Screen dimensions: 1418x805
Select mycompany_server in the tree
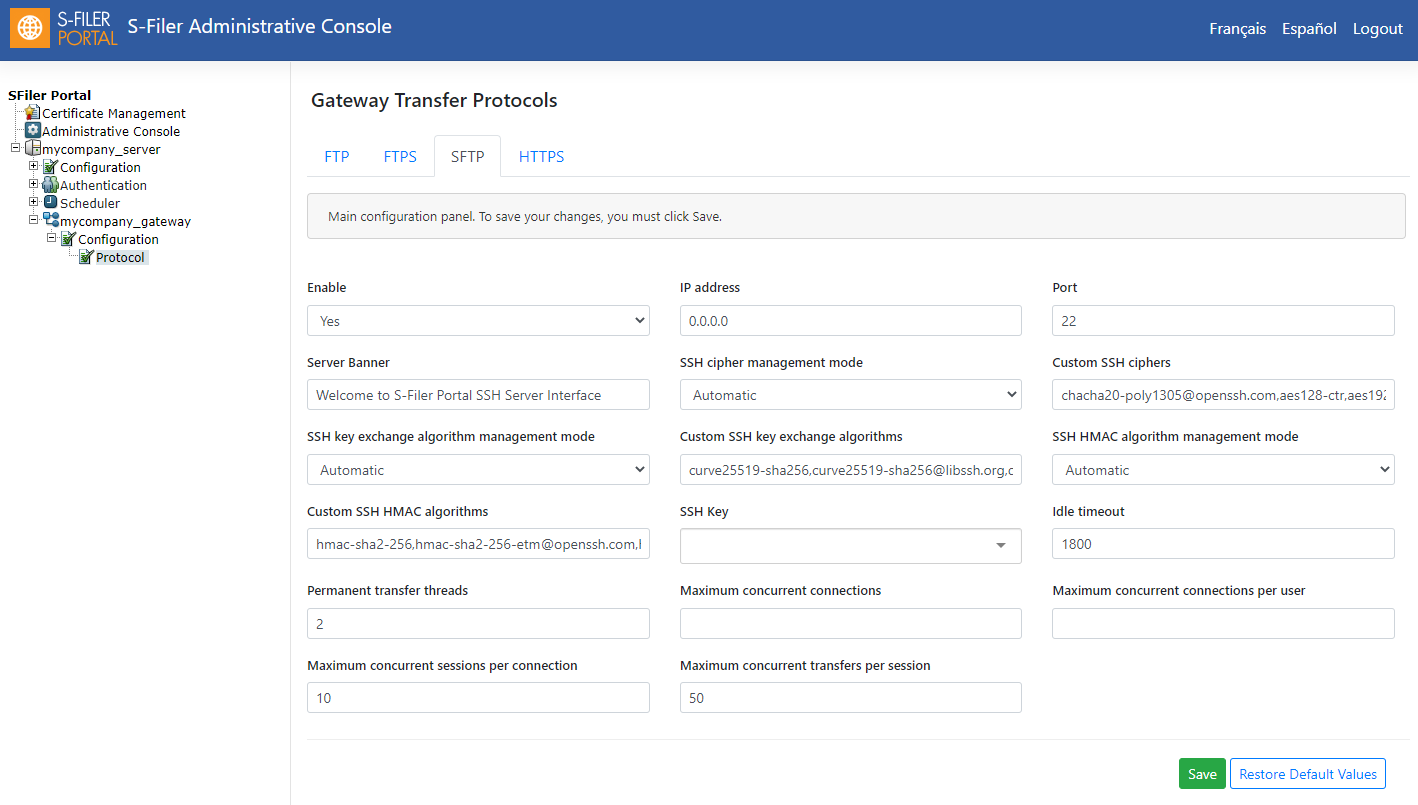click(x=101, y=149)
